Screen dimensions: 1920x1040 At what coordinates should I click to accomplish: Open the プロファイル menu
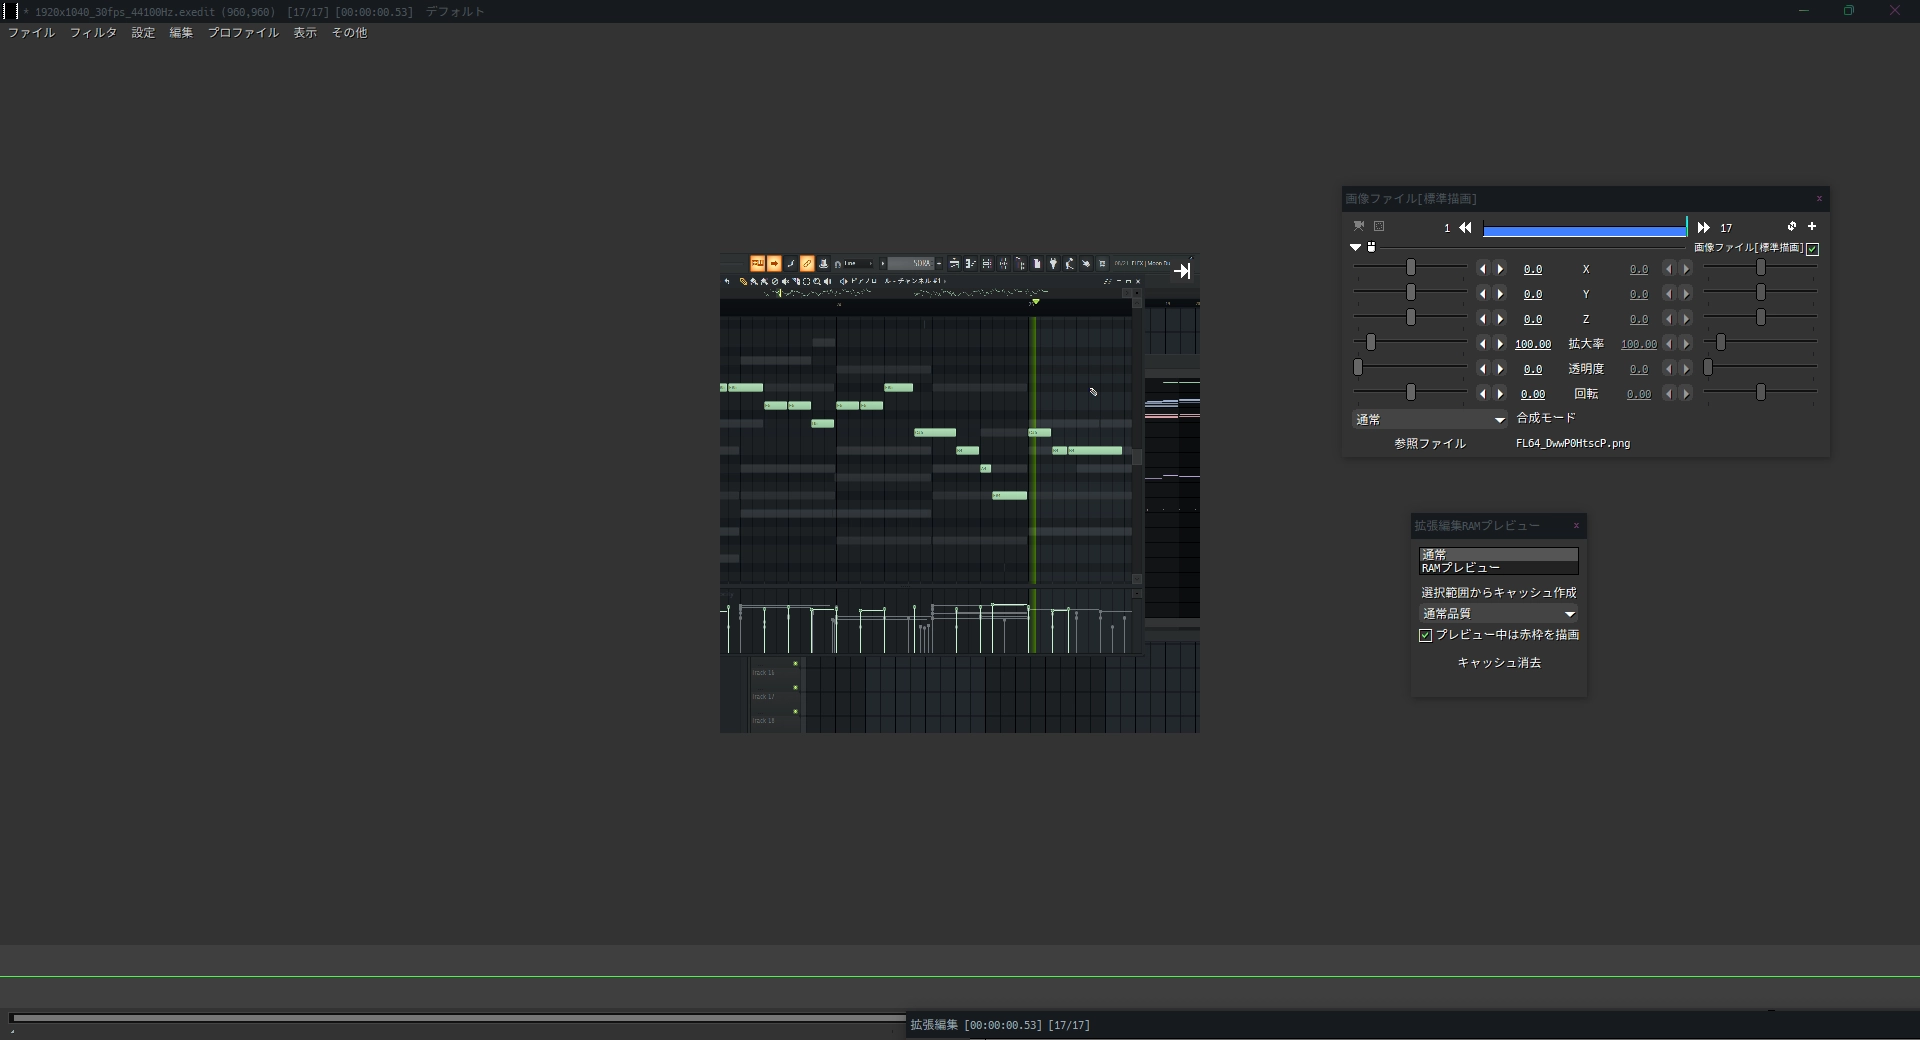click(x=243, y=33)
